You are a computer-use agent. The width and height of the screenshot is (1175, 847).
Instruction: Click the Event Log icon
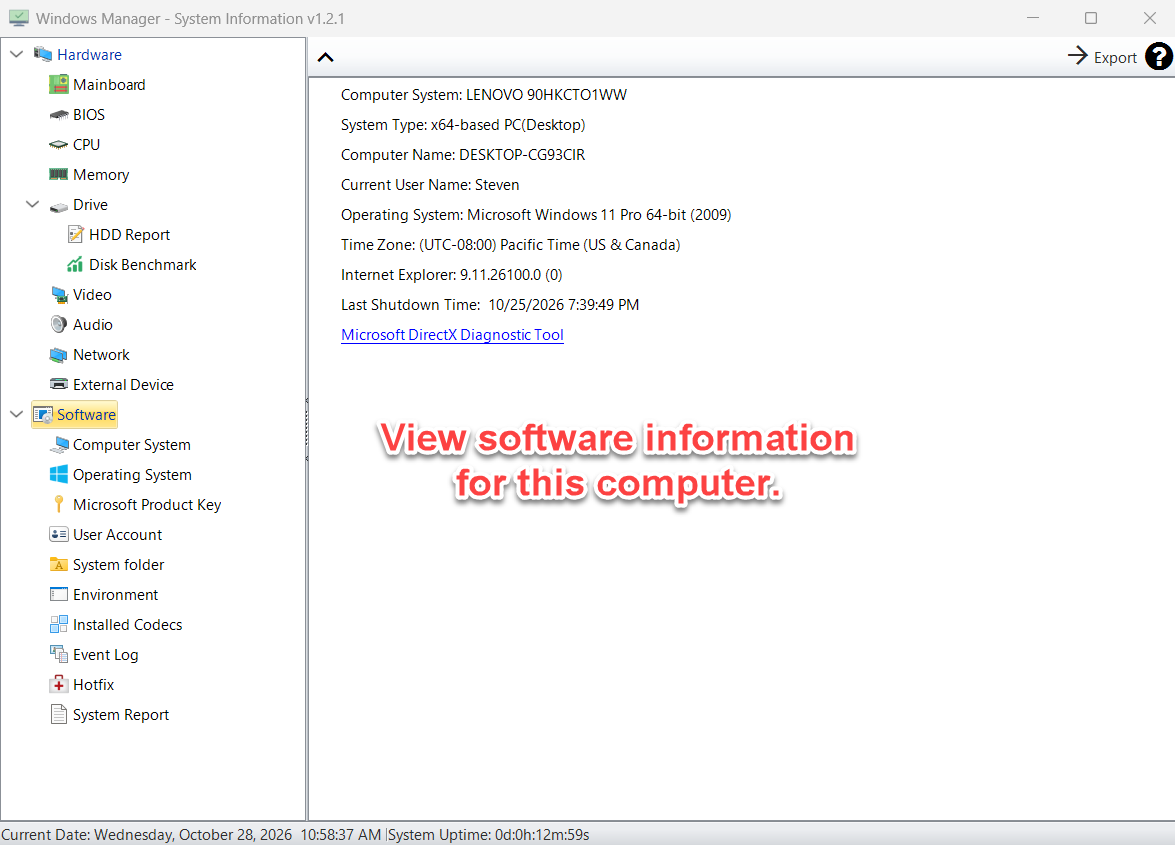point(58,654)
